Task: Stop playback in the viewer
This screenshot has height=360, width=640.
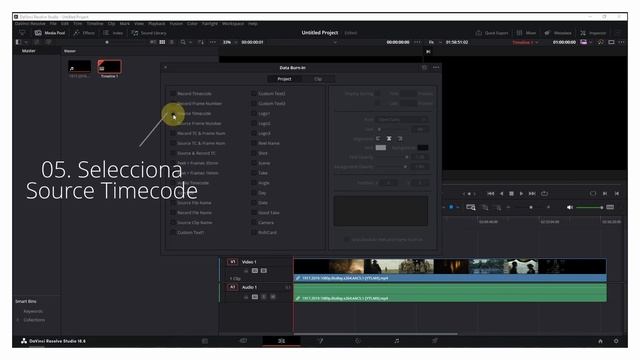Action: point(511,193)
